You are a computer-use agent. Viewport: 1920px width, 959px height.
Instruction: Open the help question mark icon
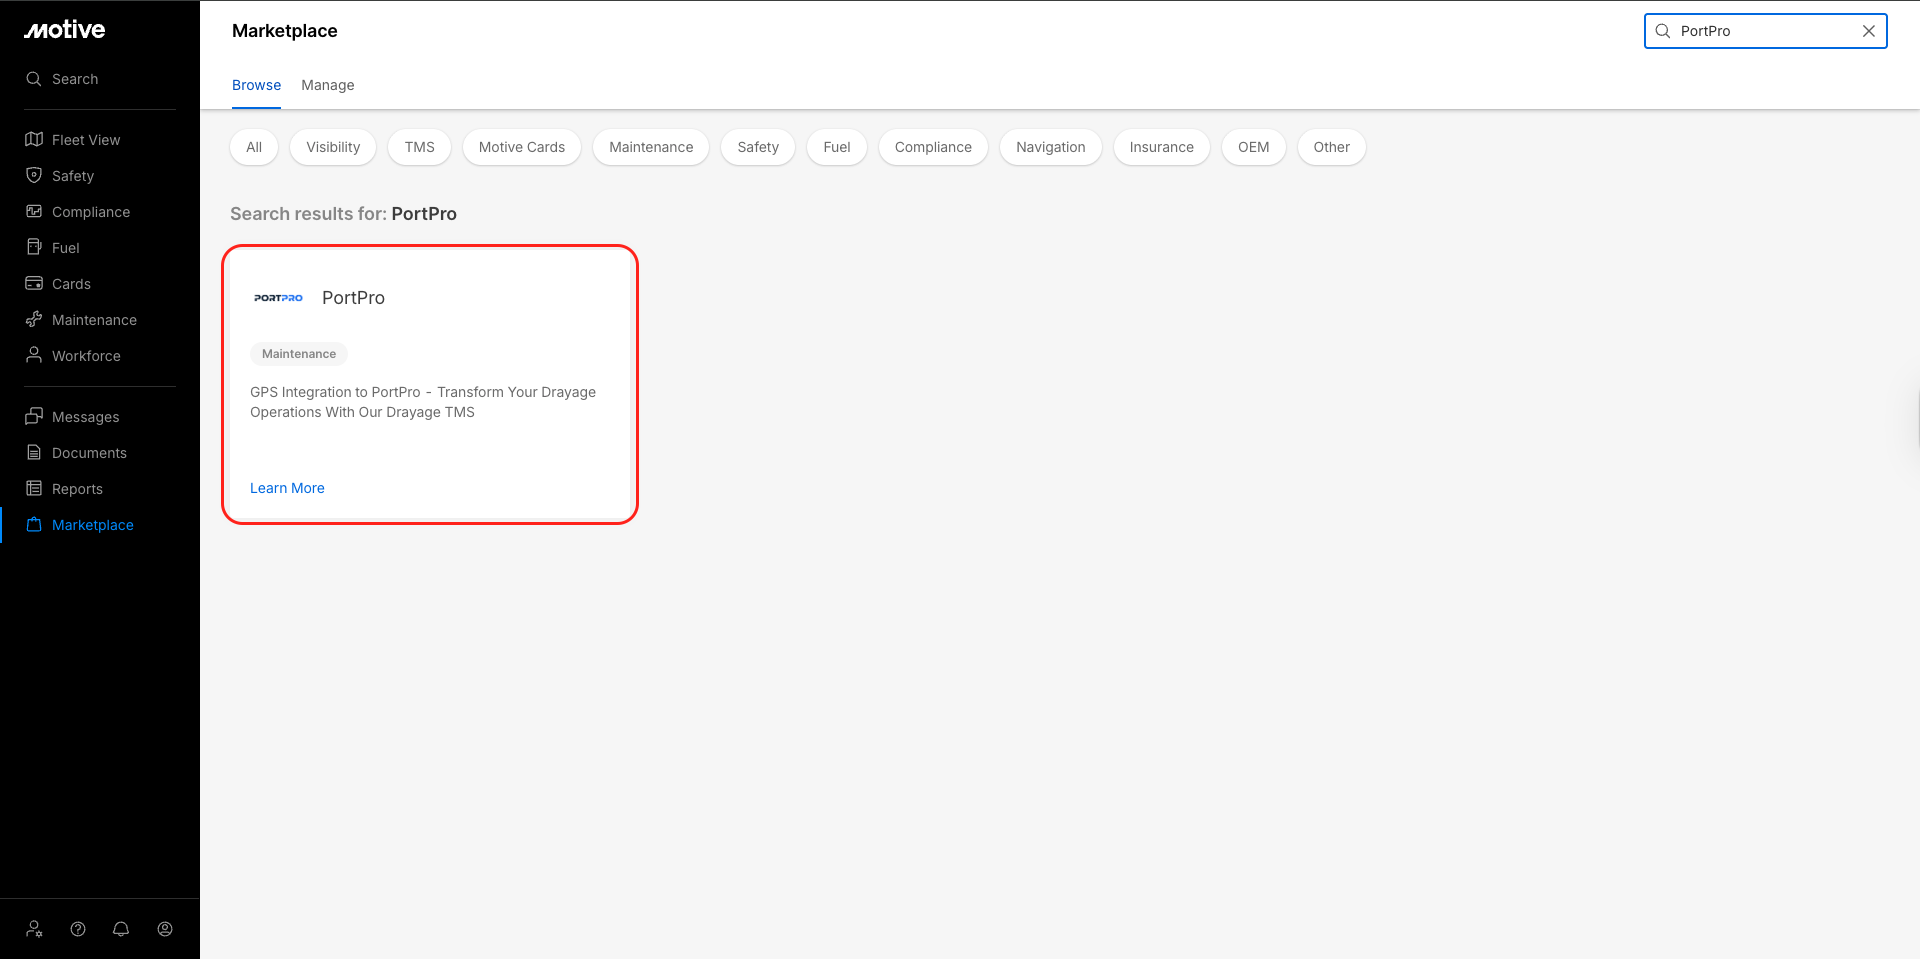point(78,929)
